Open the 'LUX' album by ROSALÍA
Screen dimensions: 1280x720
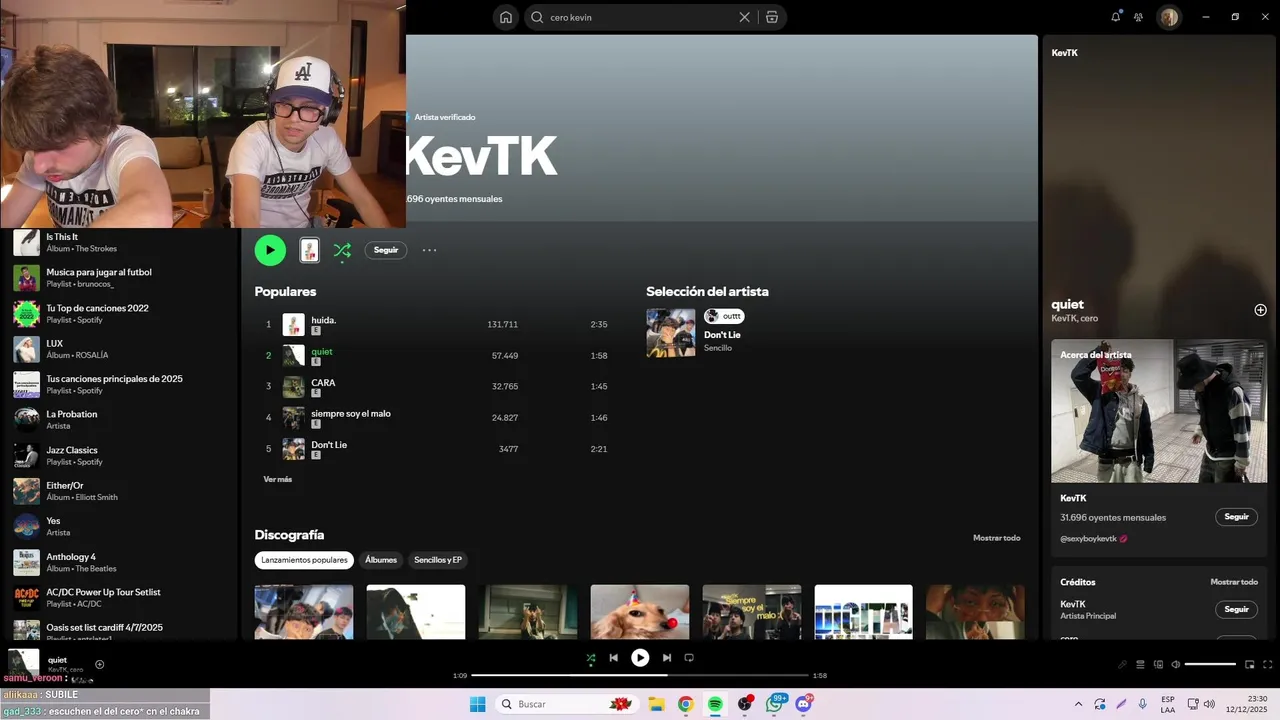tap(120, 349)
